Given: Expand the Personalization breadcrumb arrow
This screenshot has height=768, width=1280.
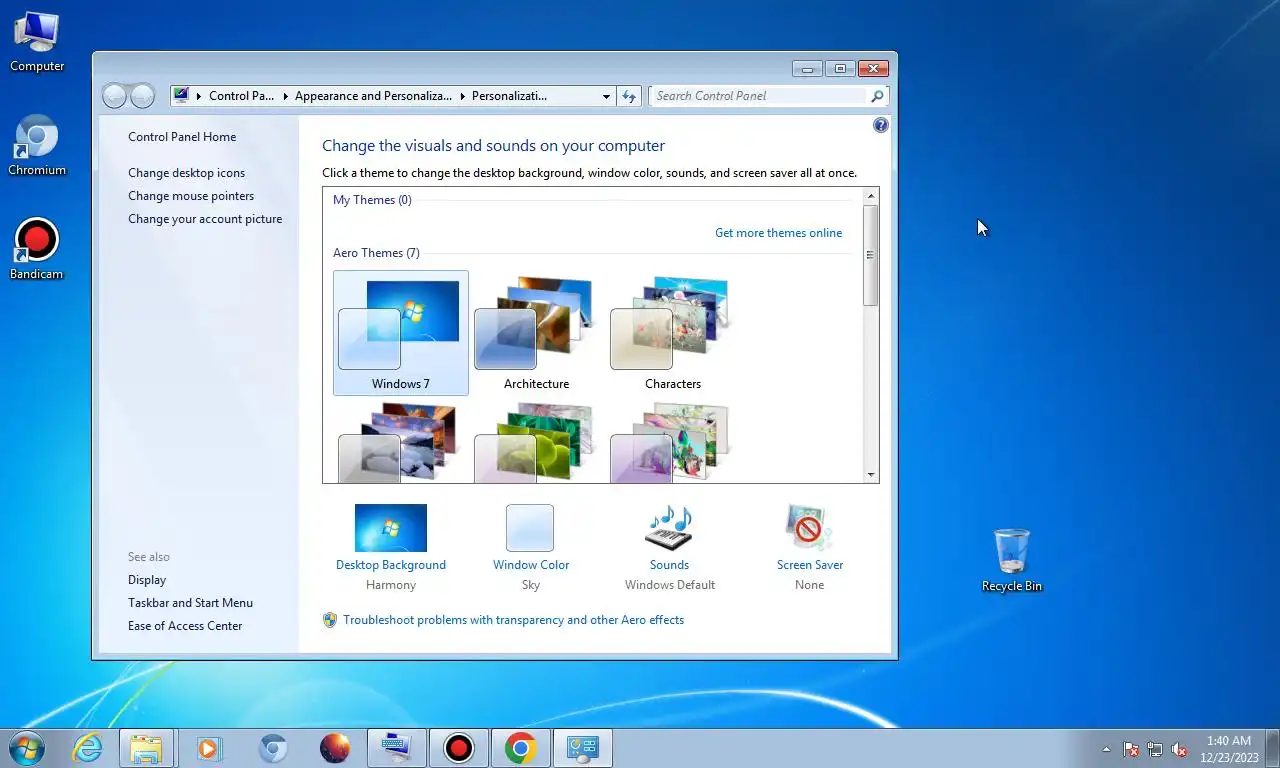Looking at the screenshot, I should tap(463, 96).
